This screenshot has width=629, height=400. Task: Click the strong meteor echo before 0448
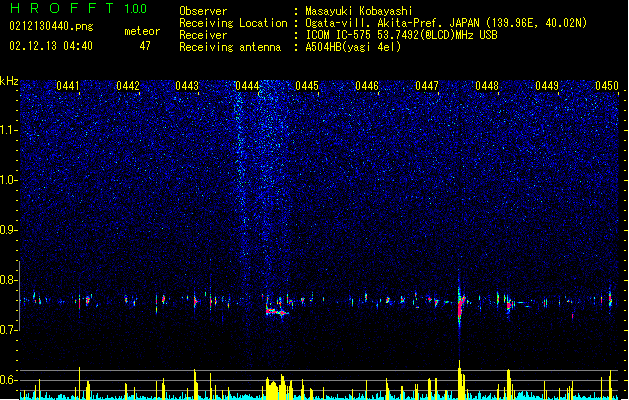coord(461,305)
